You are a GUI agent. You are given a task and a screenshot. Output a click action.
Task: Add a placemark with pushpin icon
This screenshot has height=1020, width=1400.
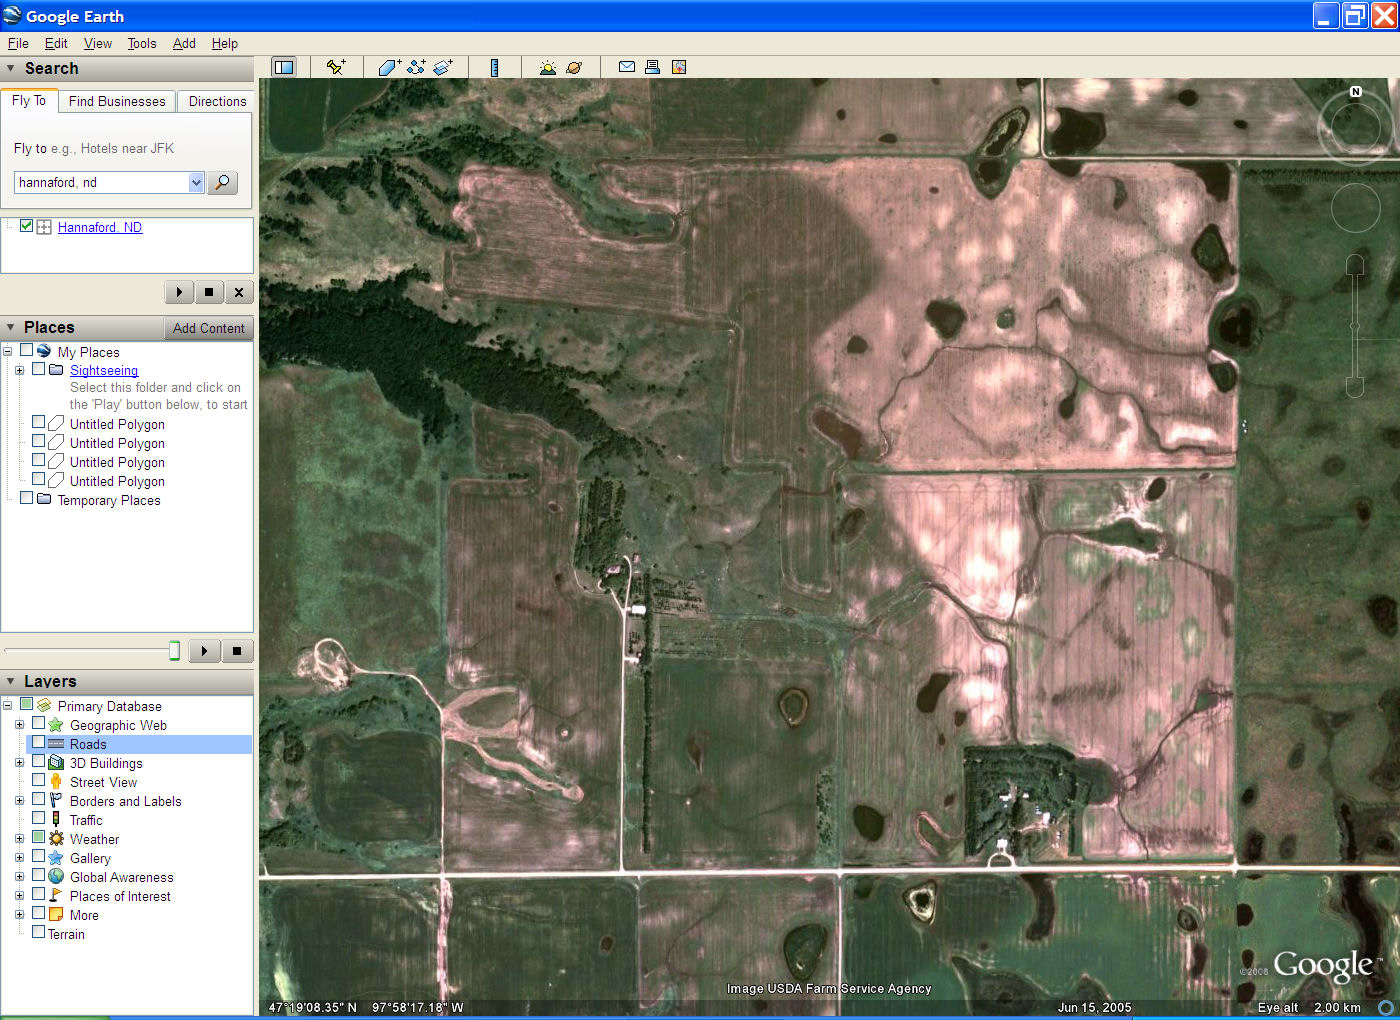pyautogui.click(x=336, y=67)
